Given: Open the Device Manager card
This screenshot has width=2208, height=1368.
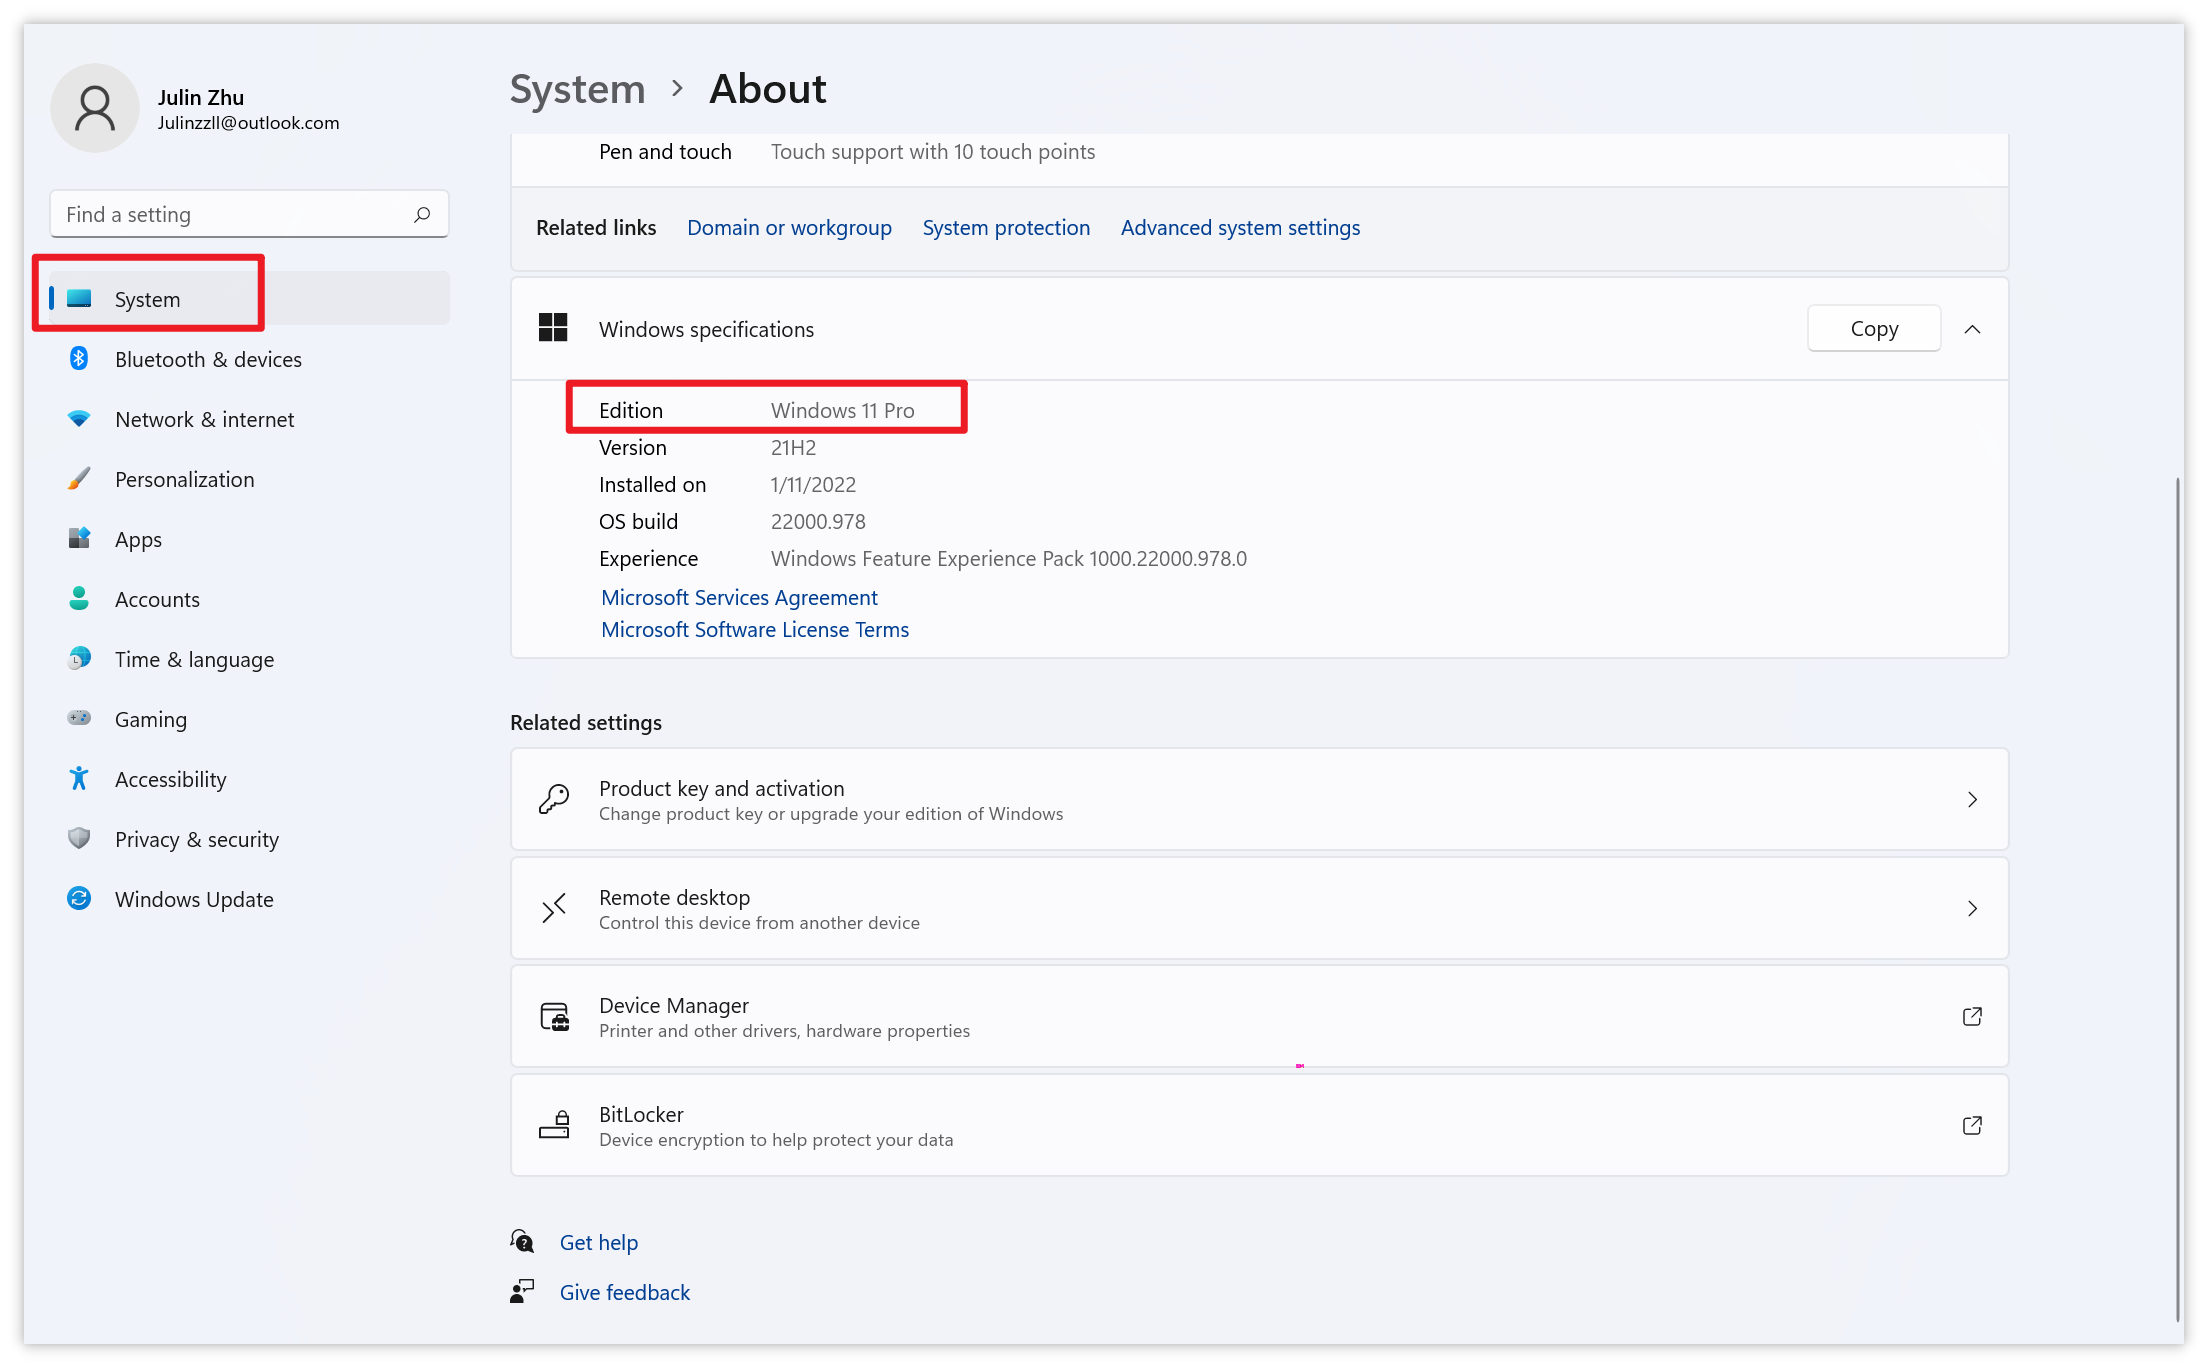Looking at the screenshot, I should click(x=1259, y=1017).
